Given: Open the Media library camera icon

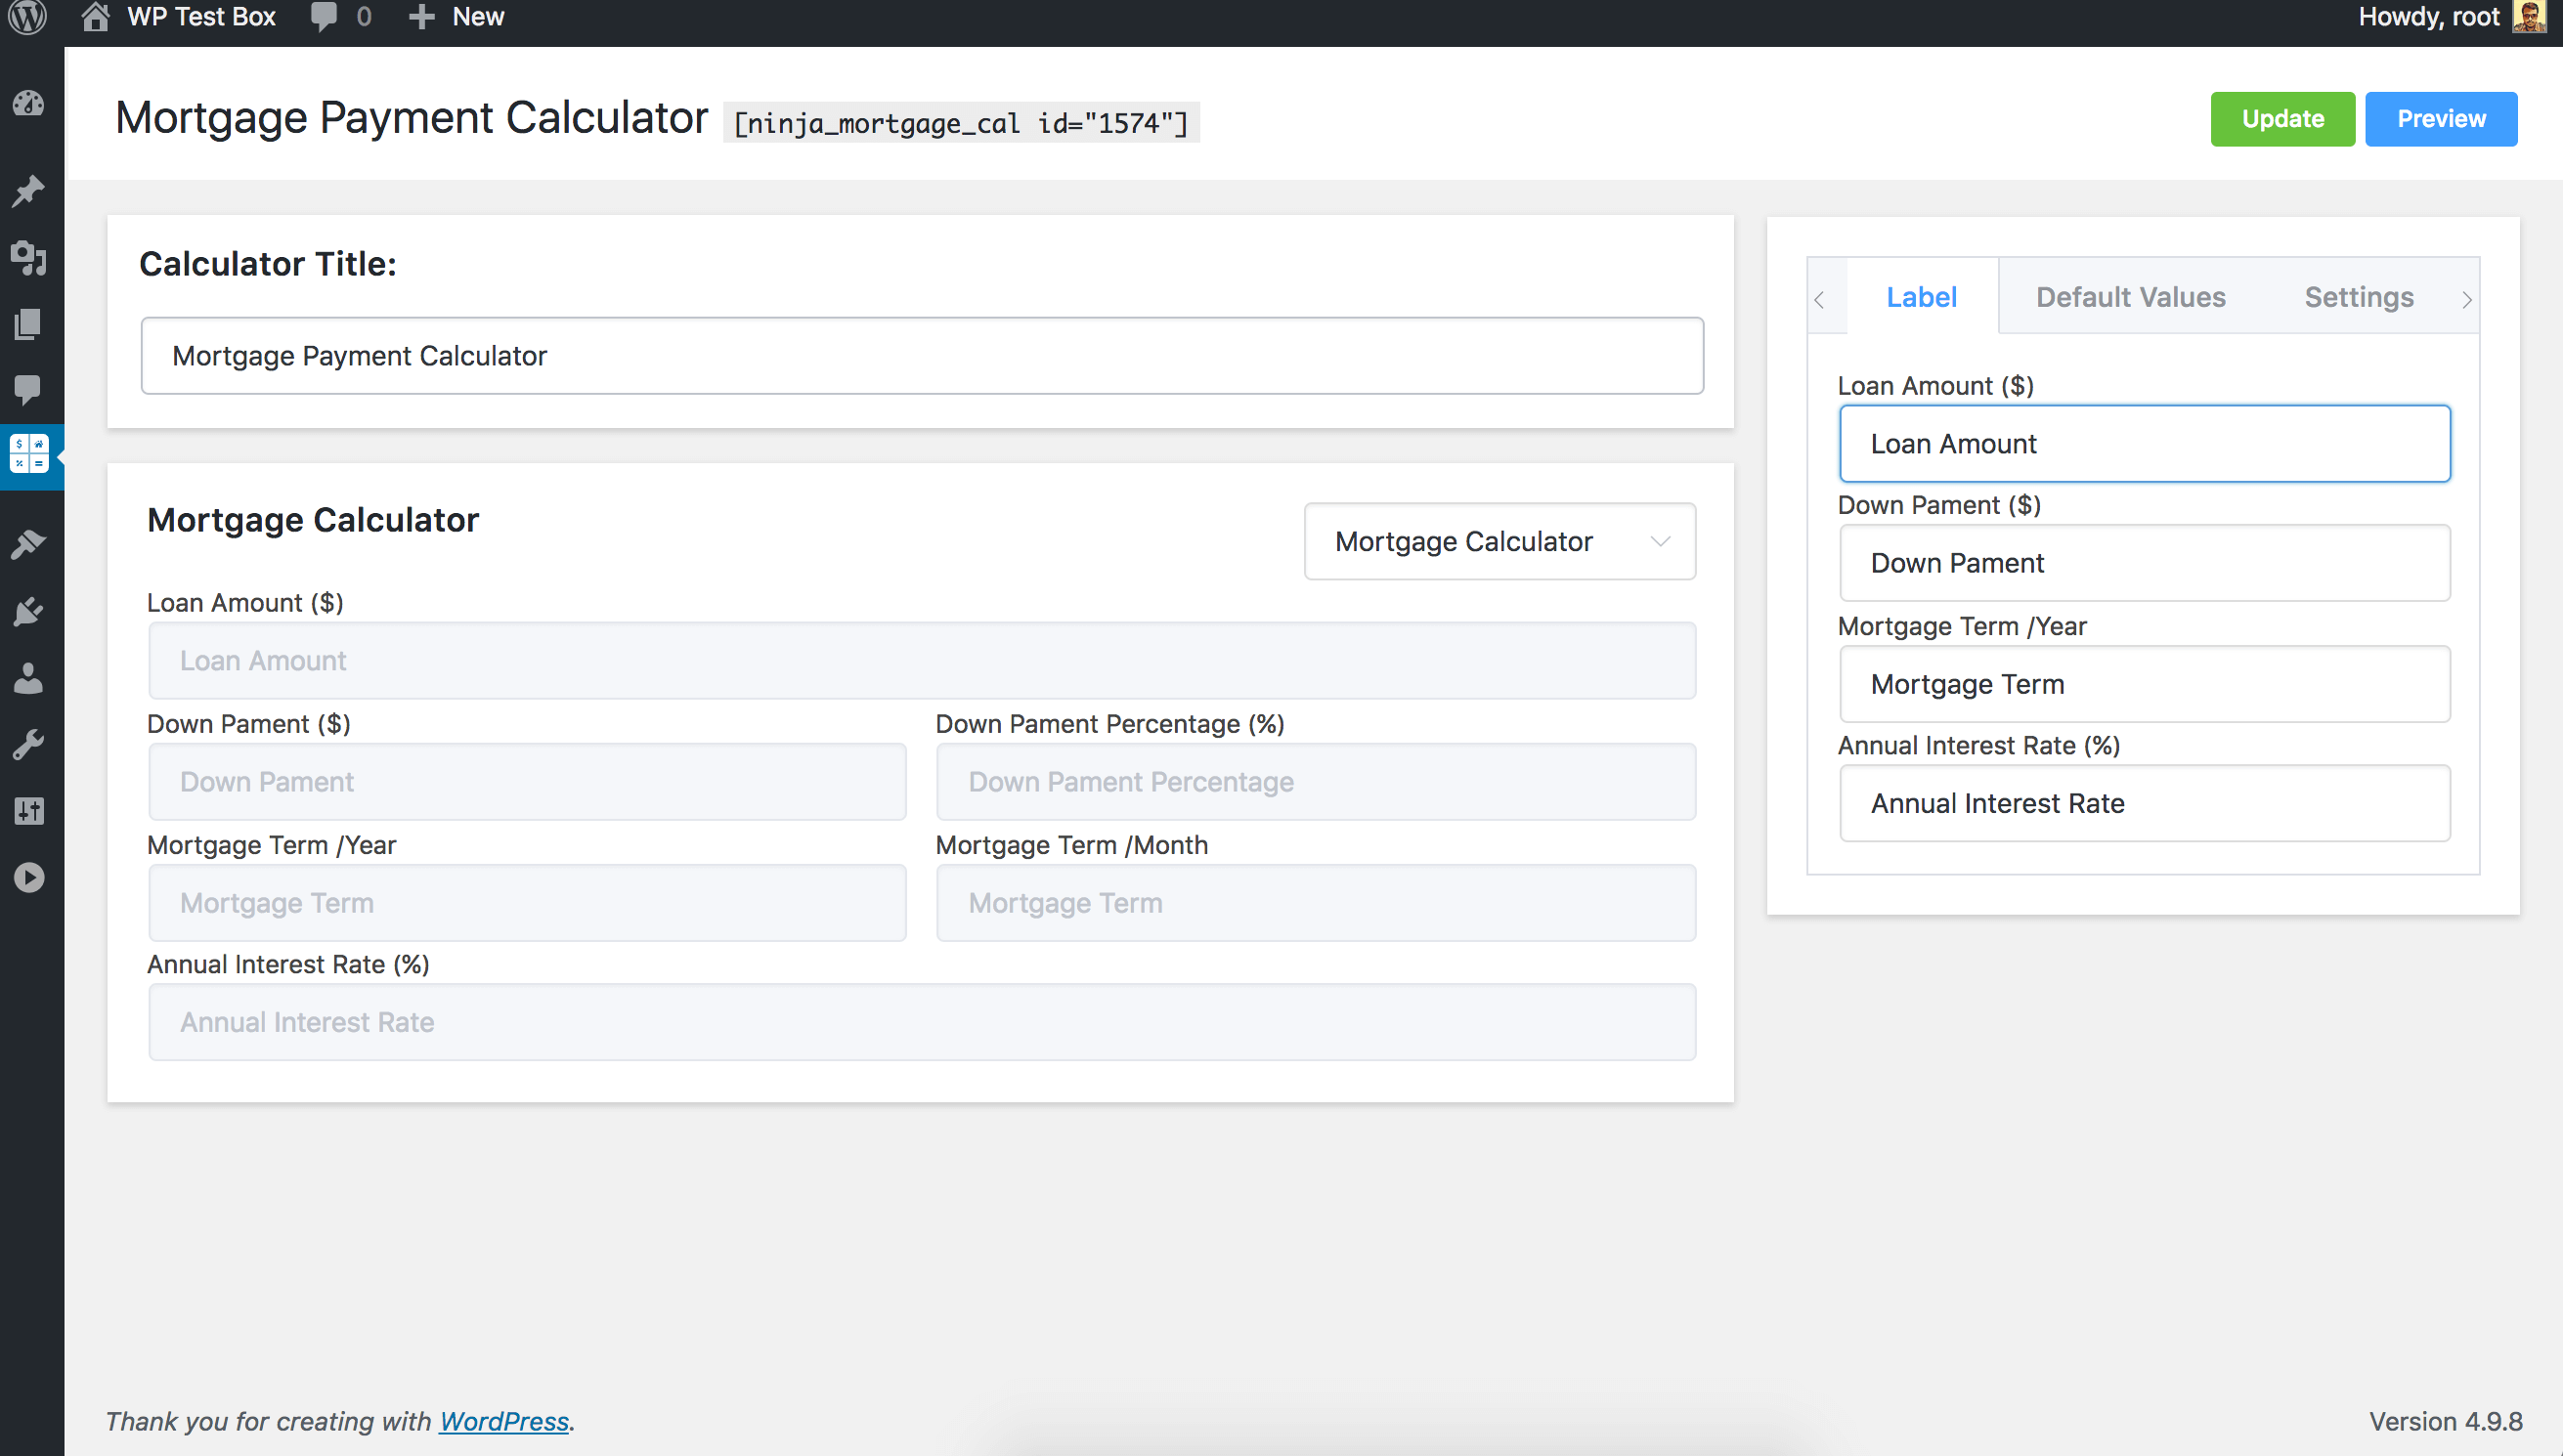Looking at the screenshot, I should pyautogui.click(x=28, y=257).
